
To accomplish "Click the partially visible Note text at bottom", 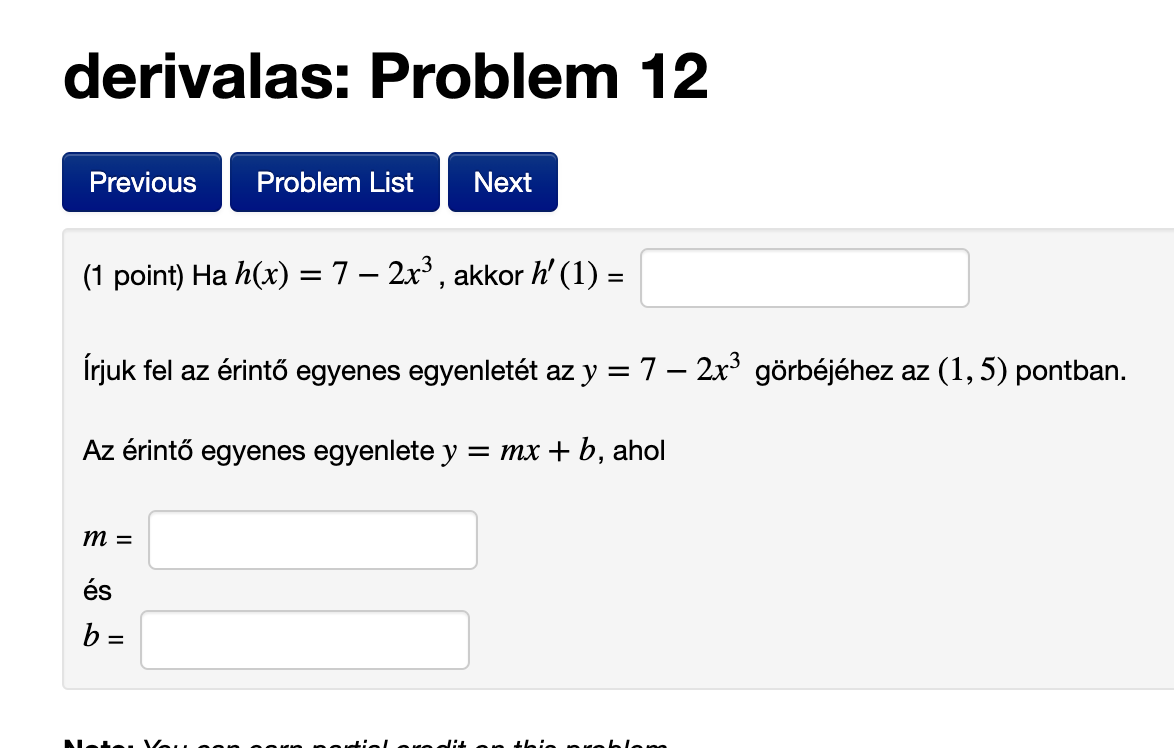I will click(x=366, y=742).
